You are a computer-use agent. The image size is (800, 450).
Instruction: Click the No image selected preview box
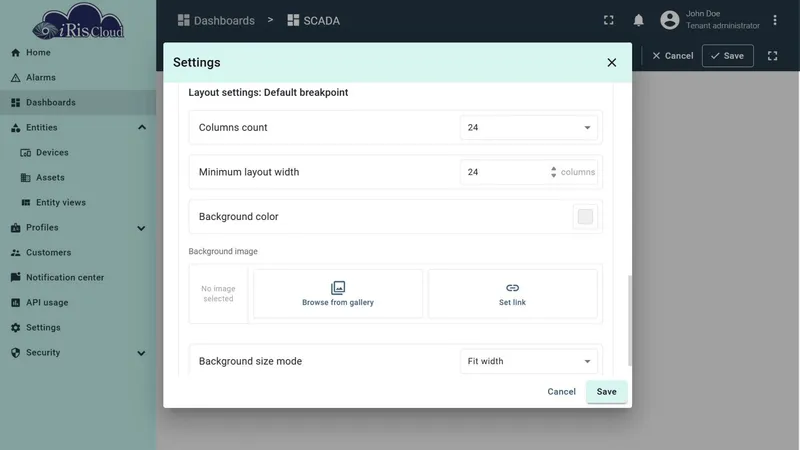click(218, 294)
